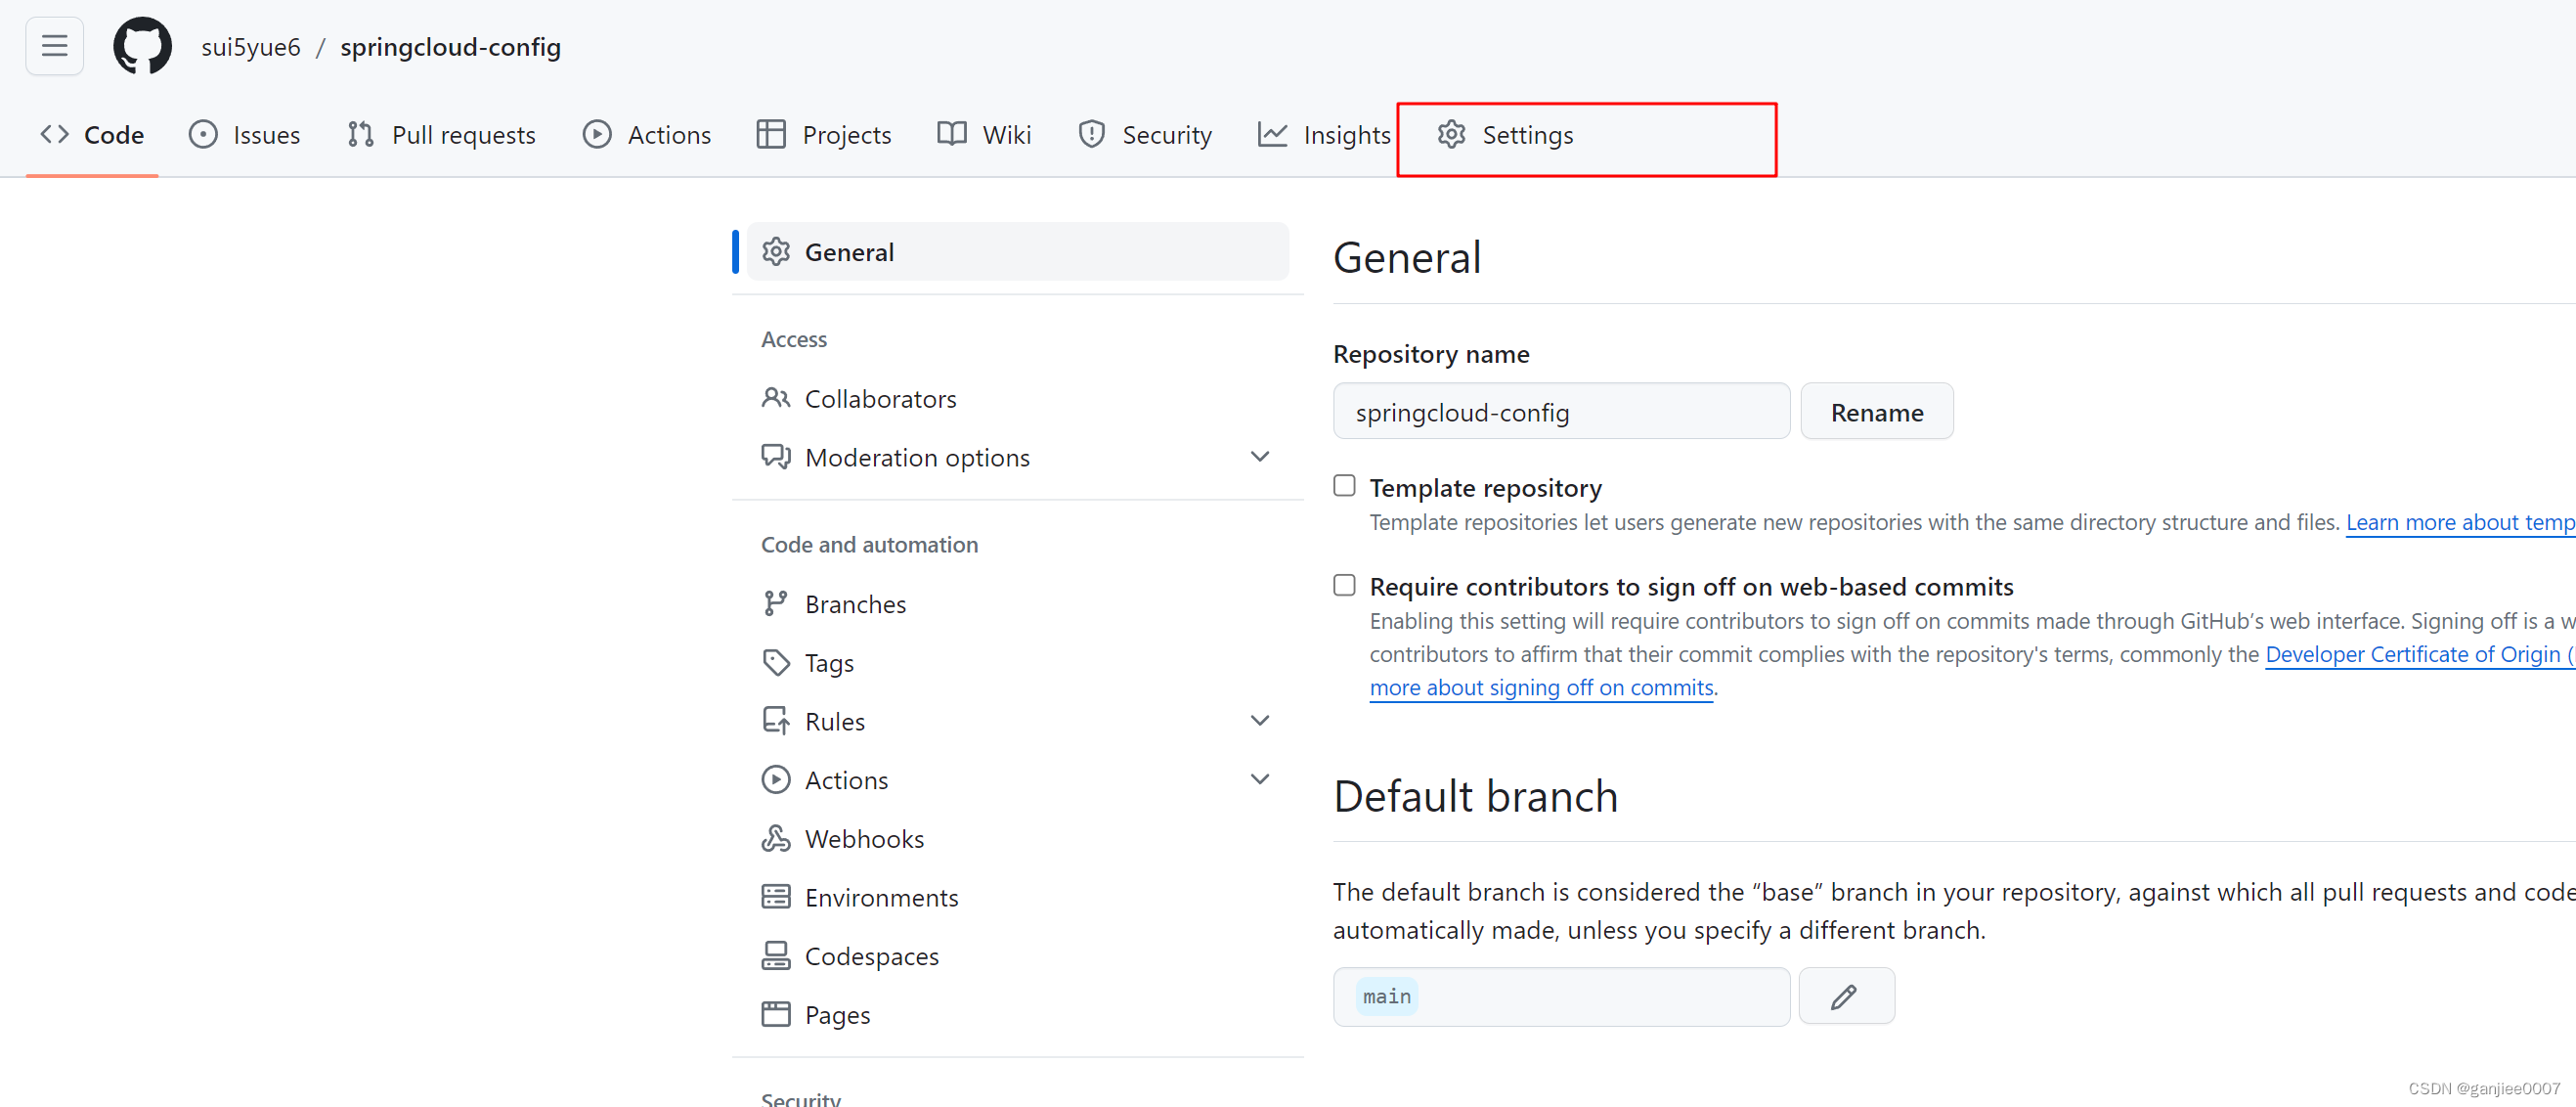Follow the link about signing off on commits

coord(1540,687)
